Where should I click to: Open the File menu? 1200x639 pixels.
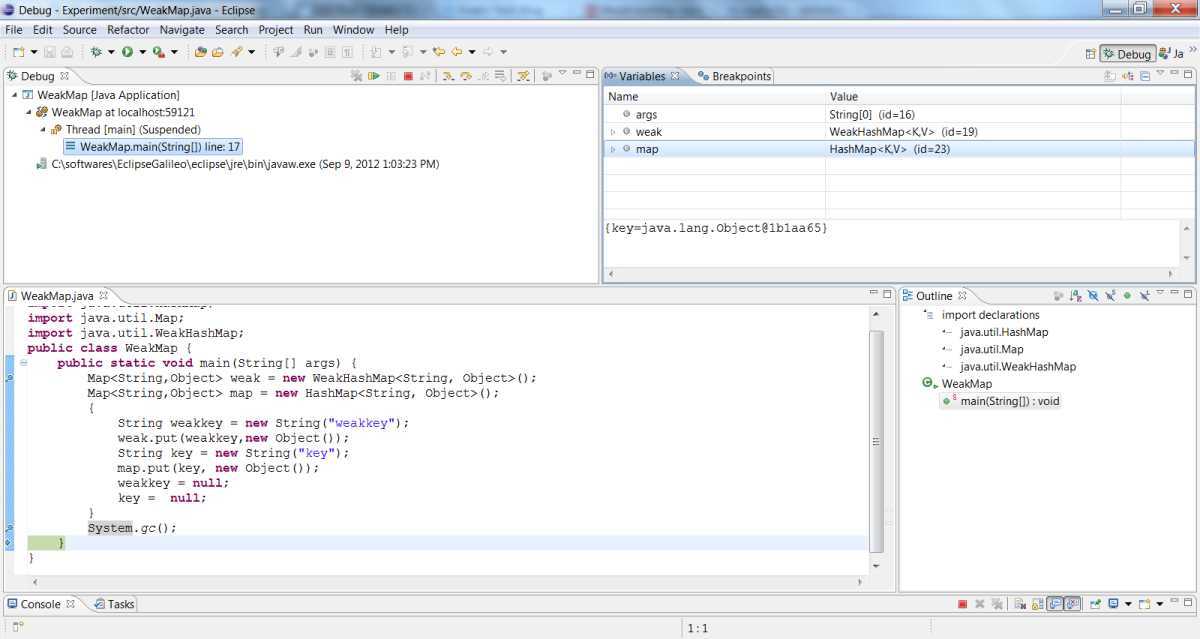tap(14, 30)
